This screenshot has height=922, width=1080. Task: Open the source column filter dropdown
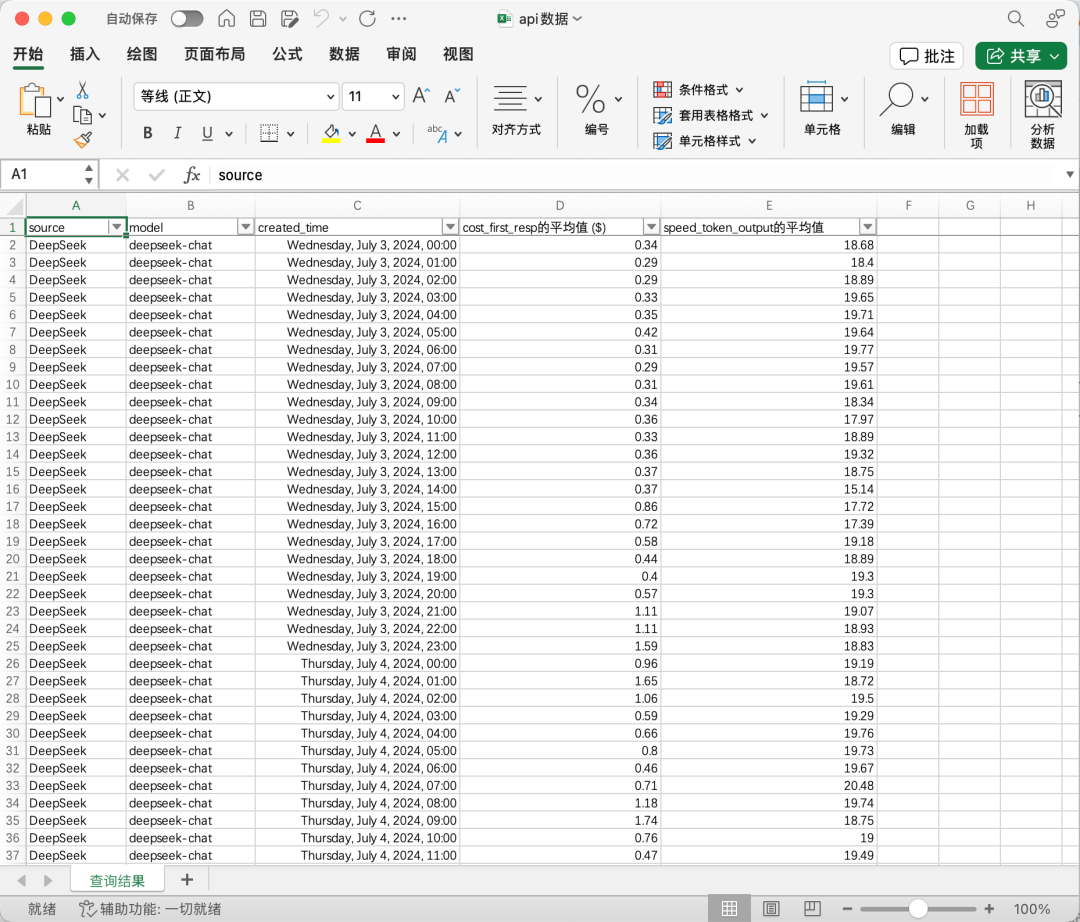pos(117,227)
